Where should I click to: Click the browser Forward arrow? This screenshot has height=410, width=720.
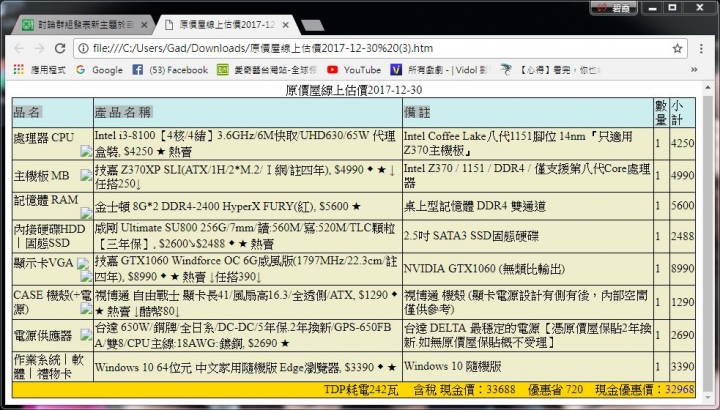[39, 48]
